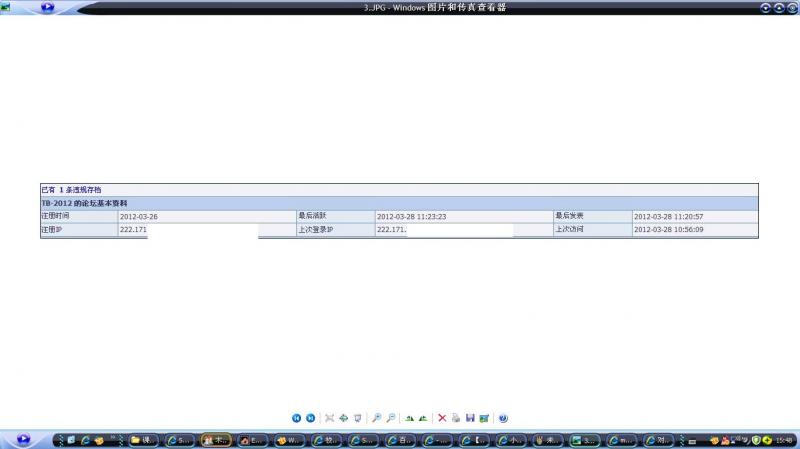Go to the previous image

pos(296,418)
